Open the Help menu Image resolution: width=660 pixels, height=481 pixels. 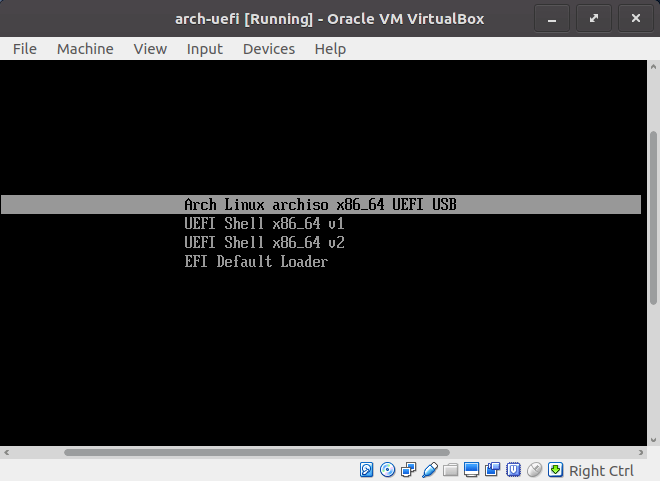330,48
